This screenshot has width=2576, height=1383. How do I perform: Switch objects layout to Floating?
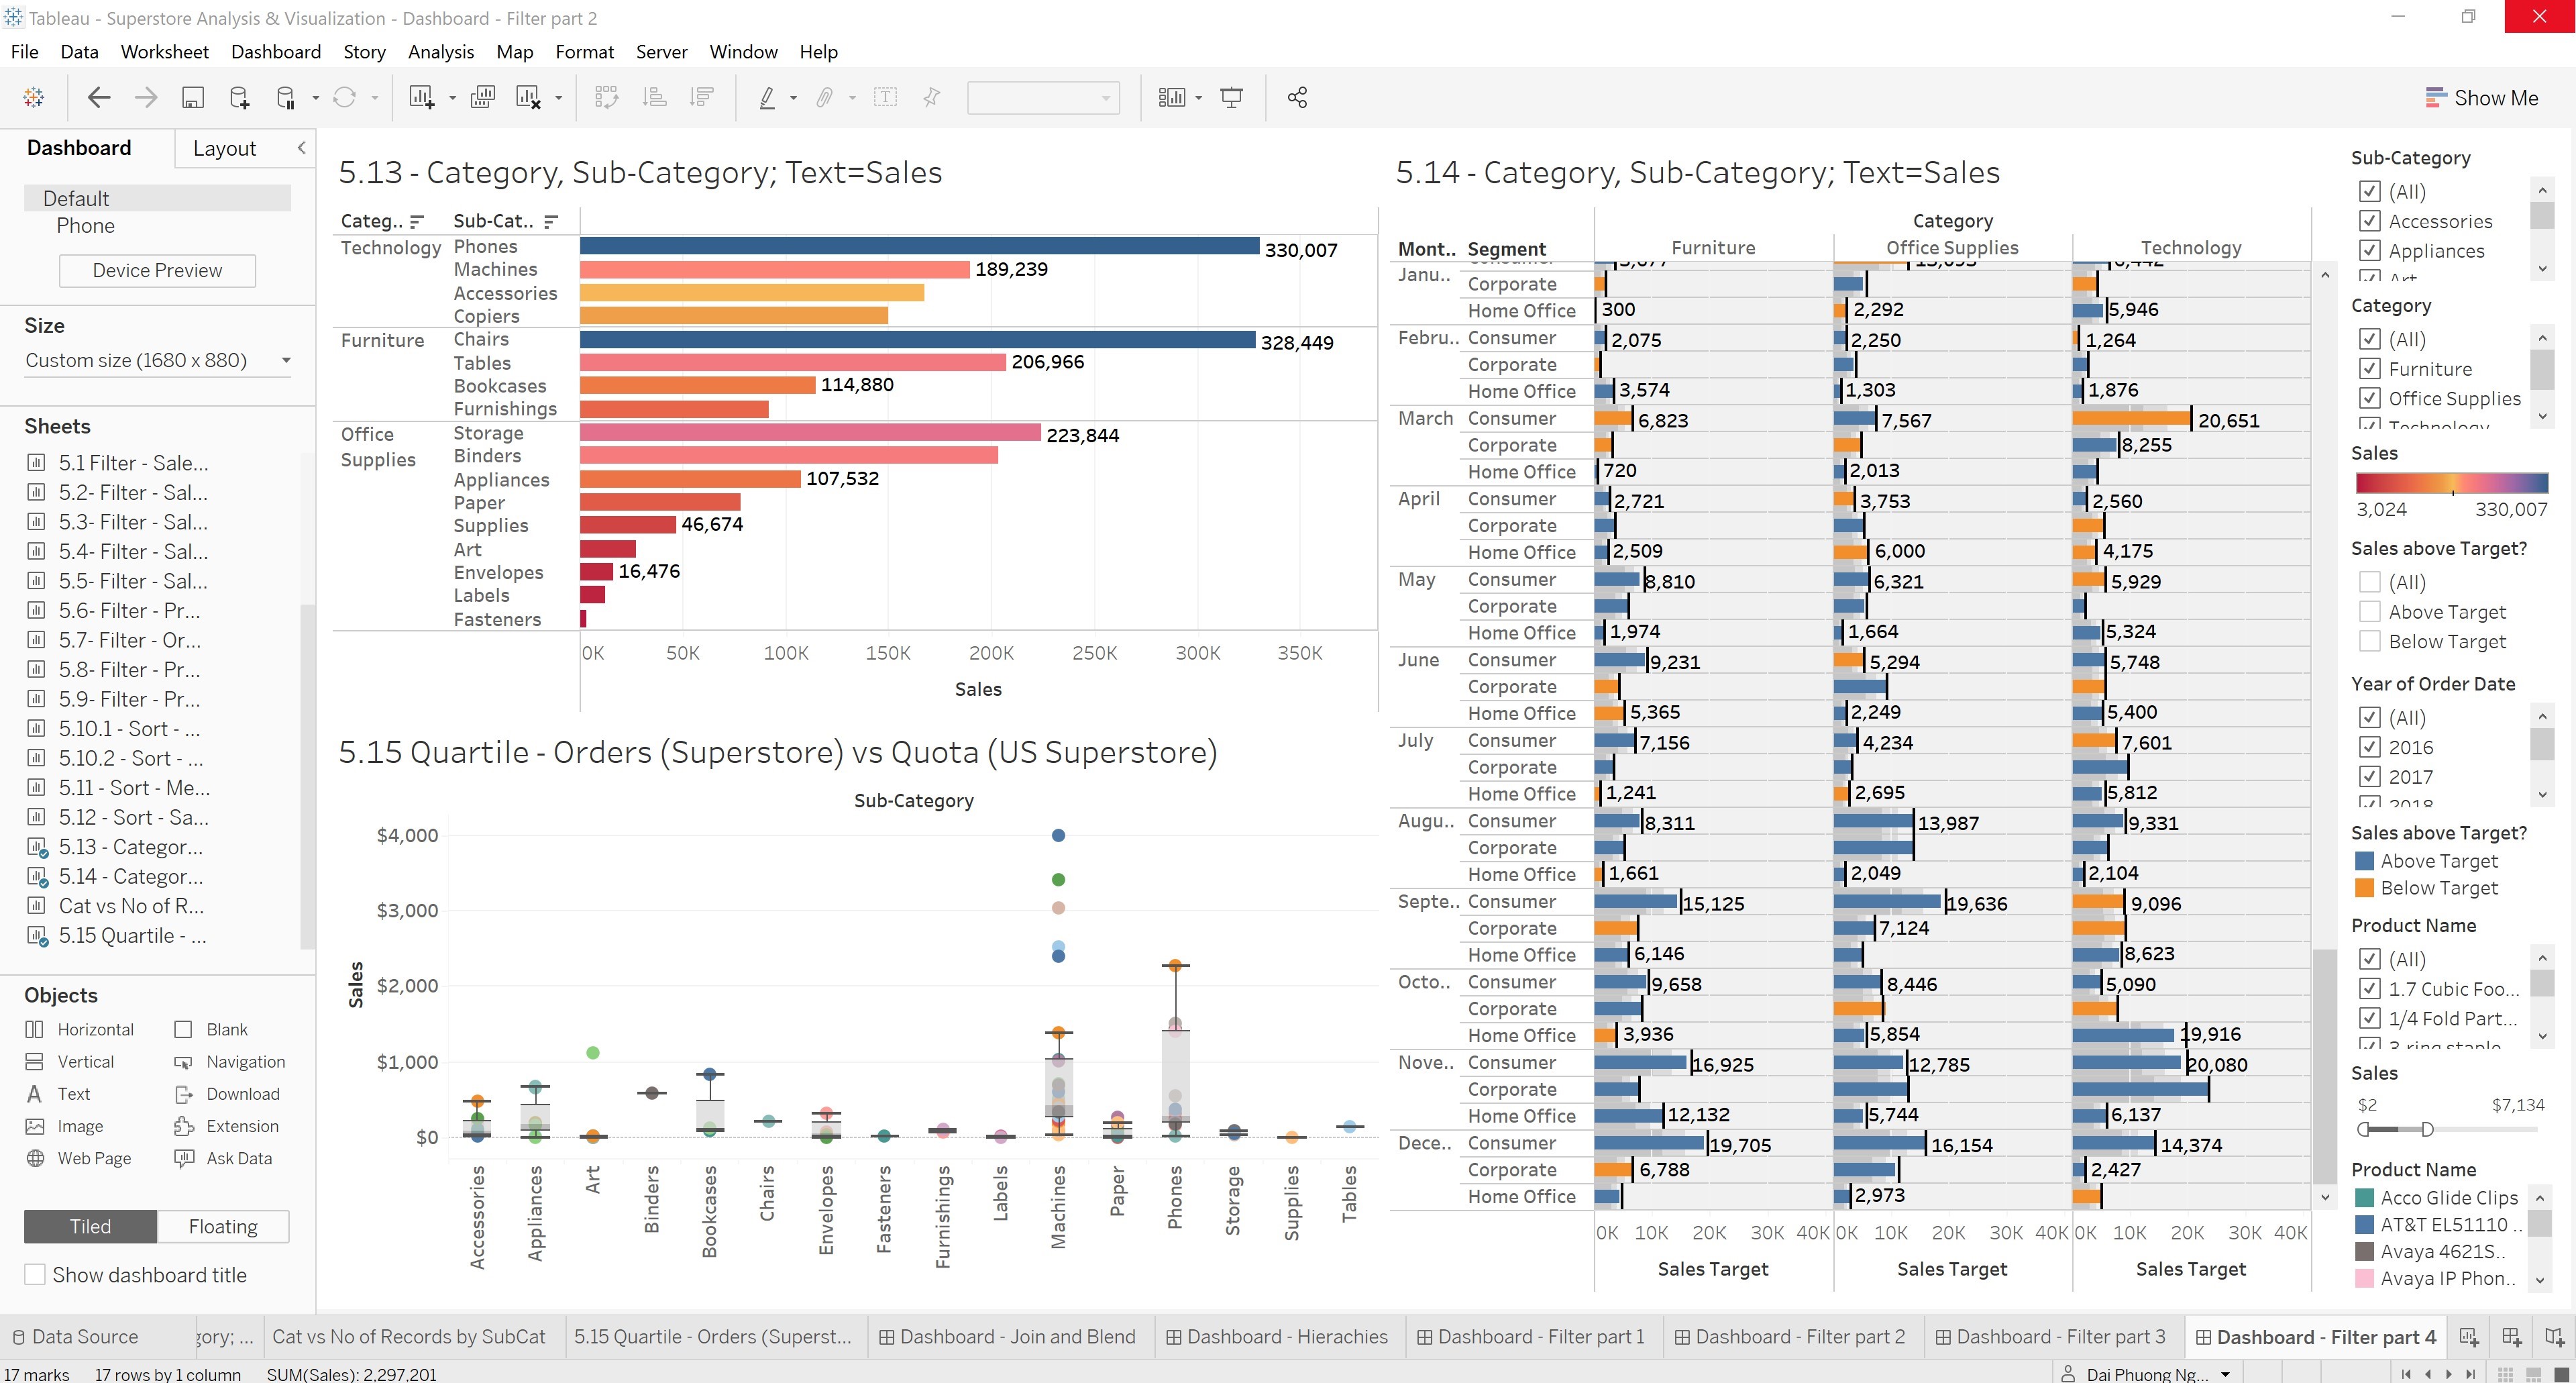(222, 1226)
